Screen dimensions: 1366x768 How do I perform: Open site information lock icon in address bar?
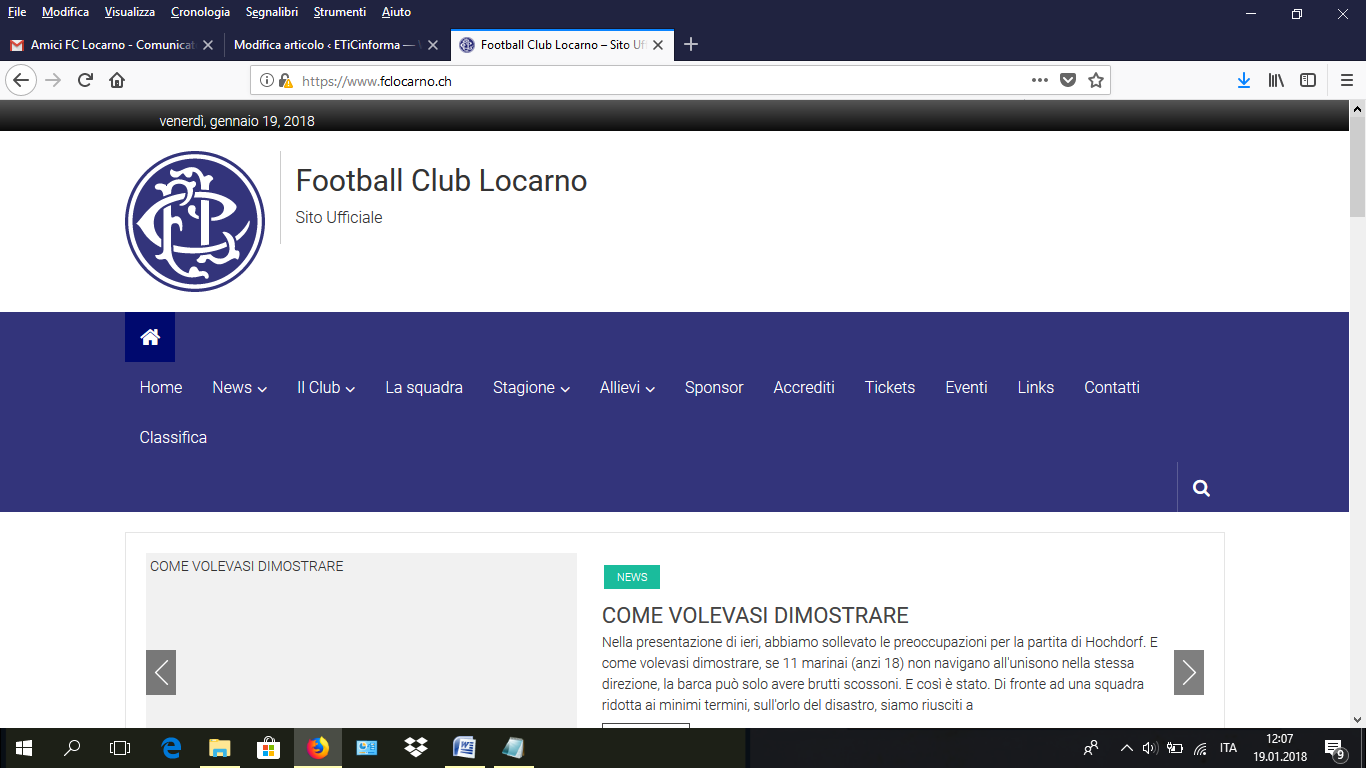[x=286, y=81]
